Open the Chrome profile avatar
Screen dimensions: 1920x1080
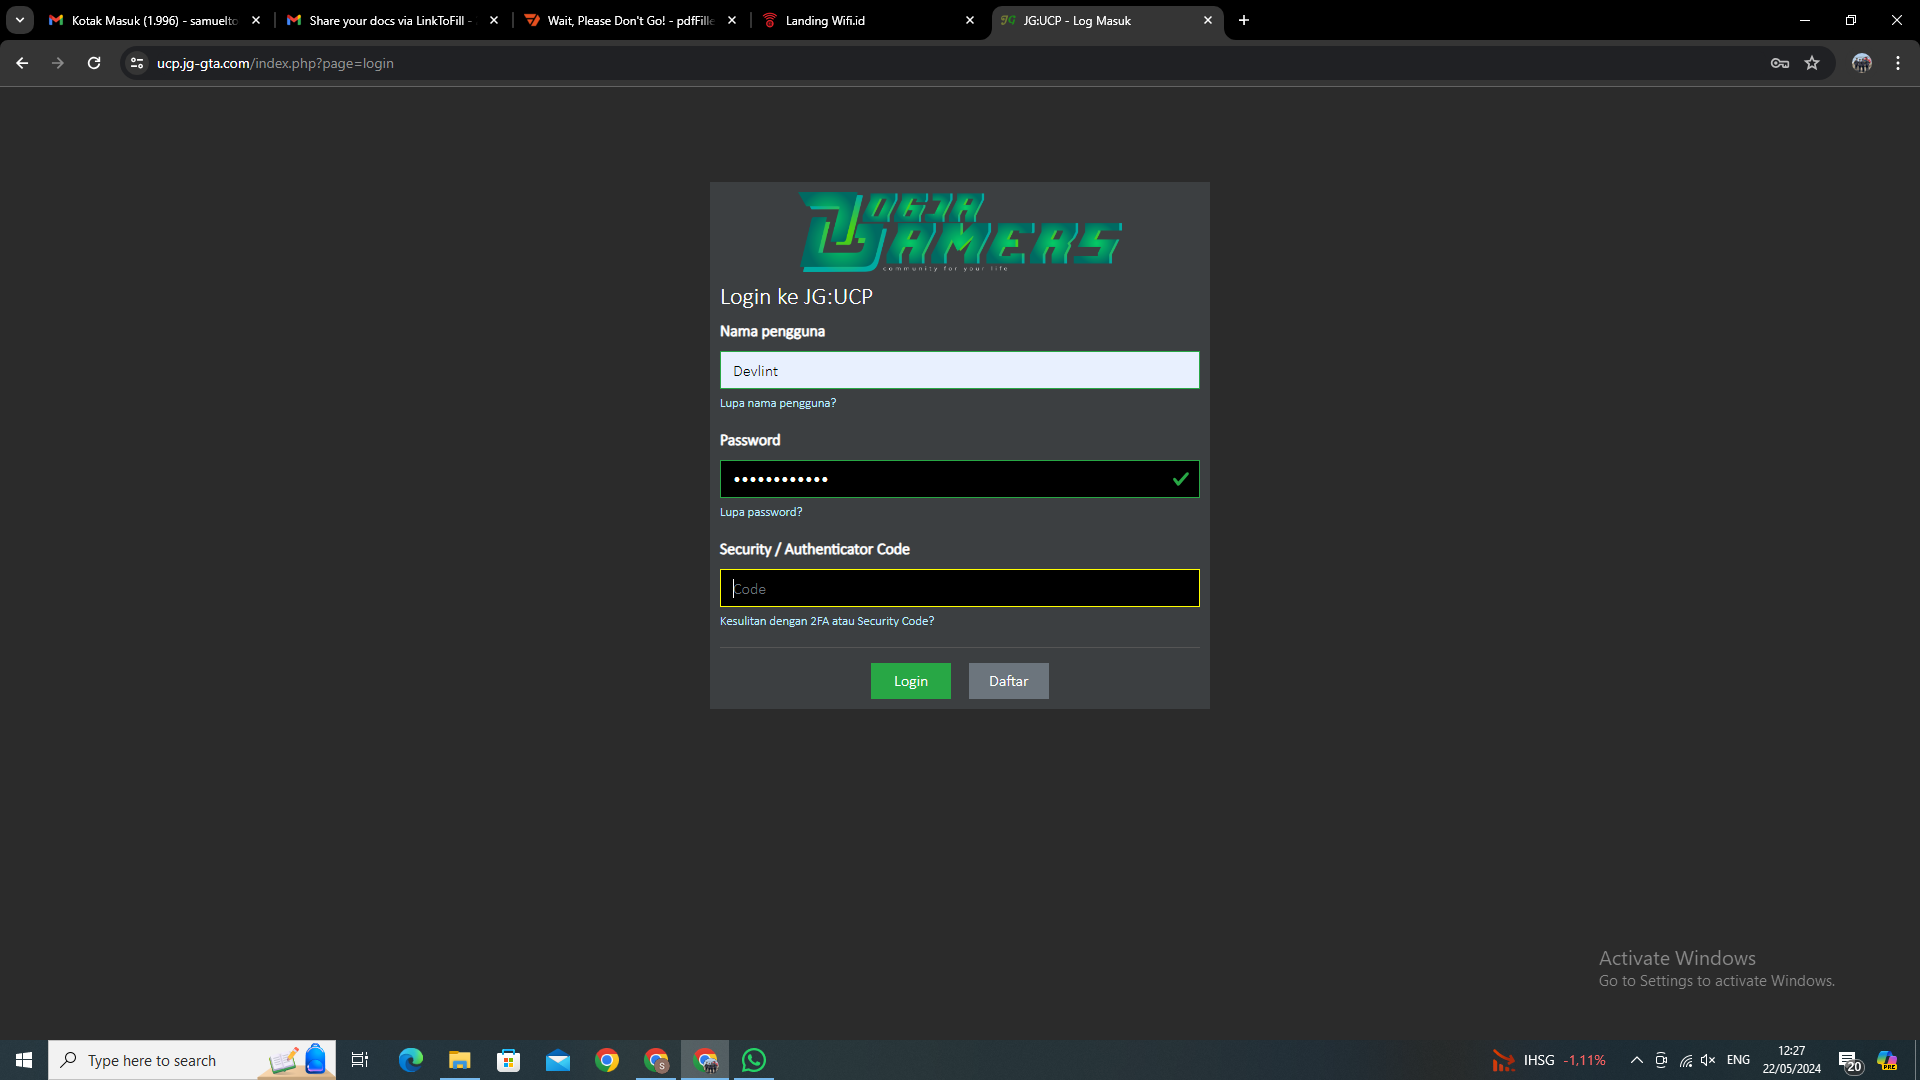(x=1862, y=63)
